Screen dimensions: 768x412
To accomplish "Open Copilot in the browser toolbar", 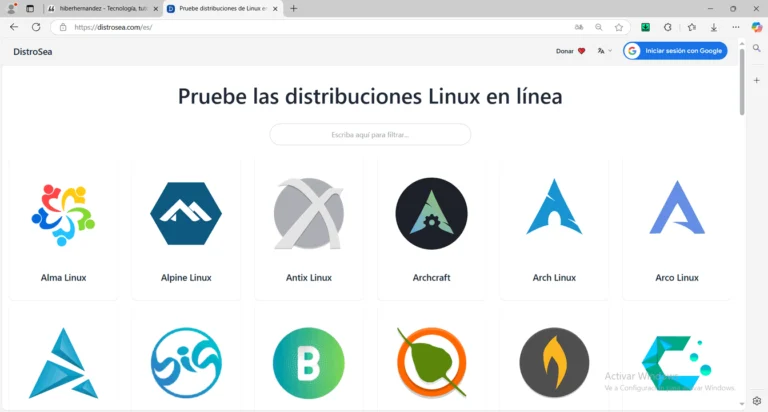I will tap(756, 27).
